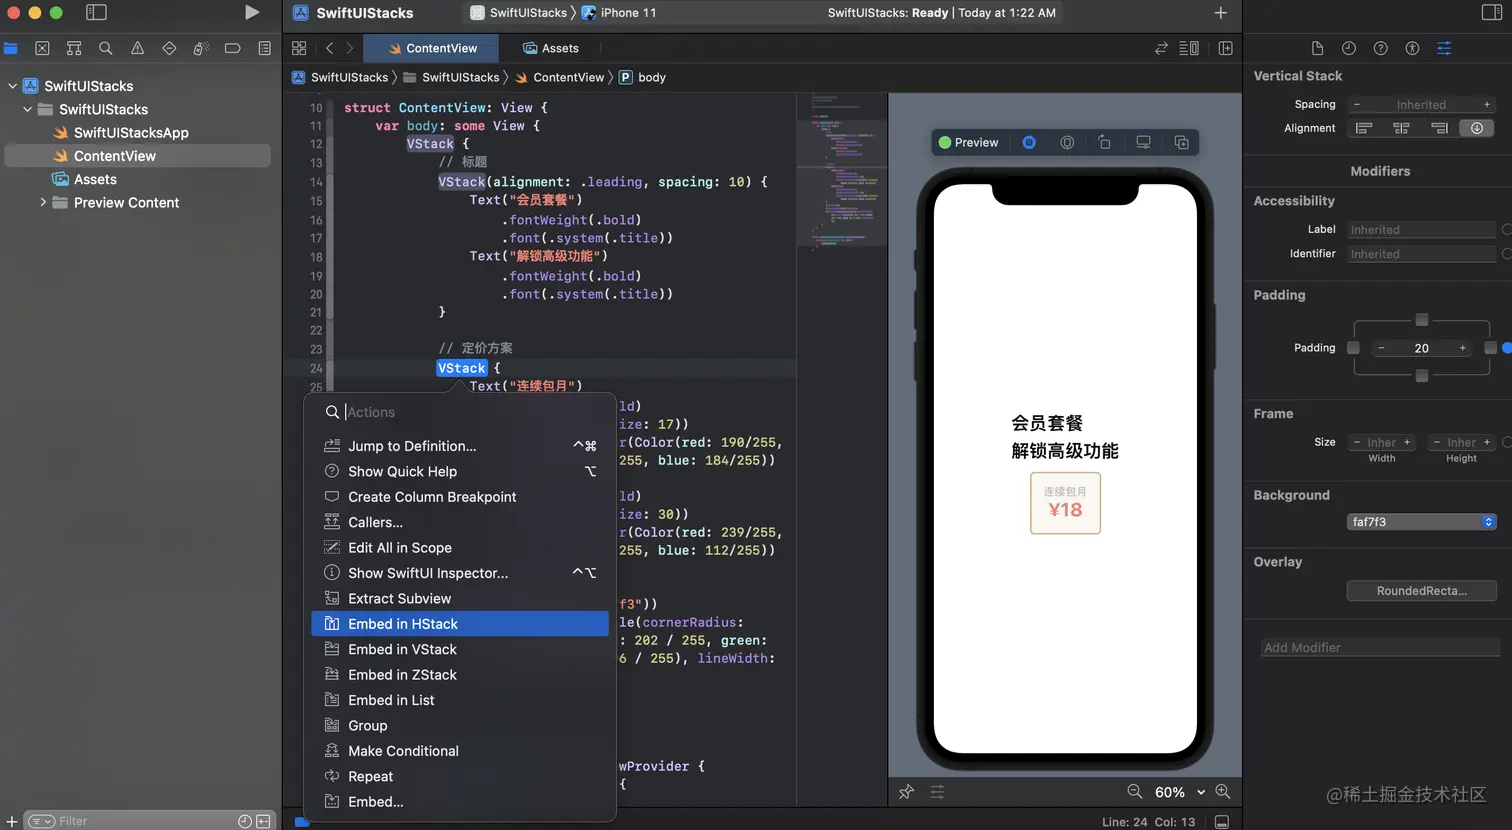Open the Quick Help inspector

pos(1381,48)
